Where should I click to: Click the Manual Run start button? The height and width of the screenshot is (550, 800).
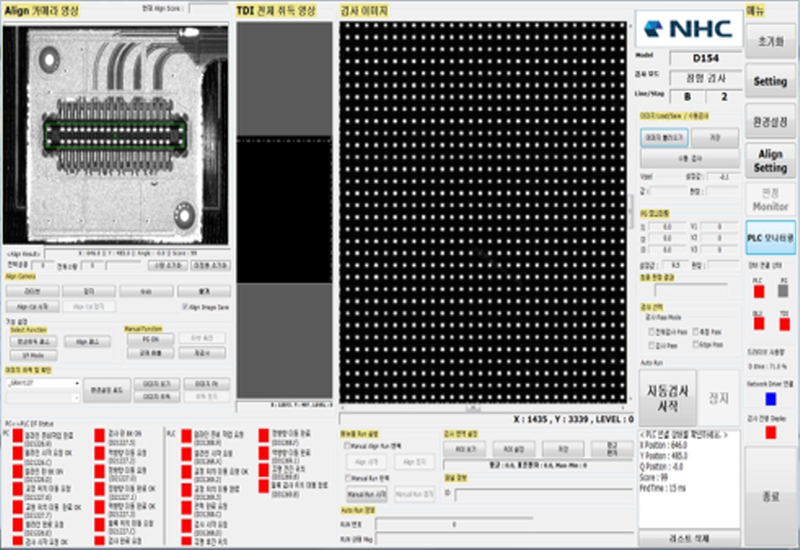pos(366,493)
